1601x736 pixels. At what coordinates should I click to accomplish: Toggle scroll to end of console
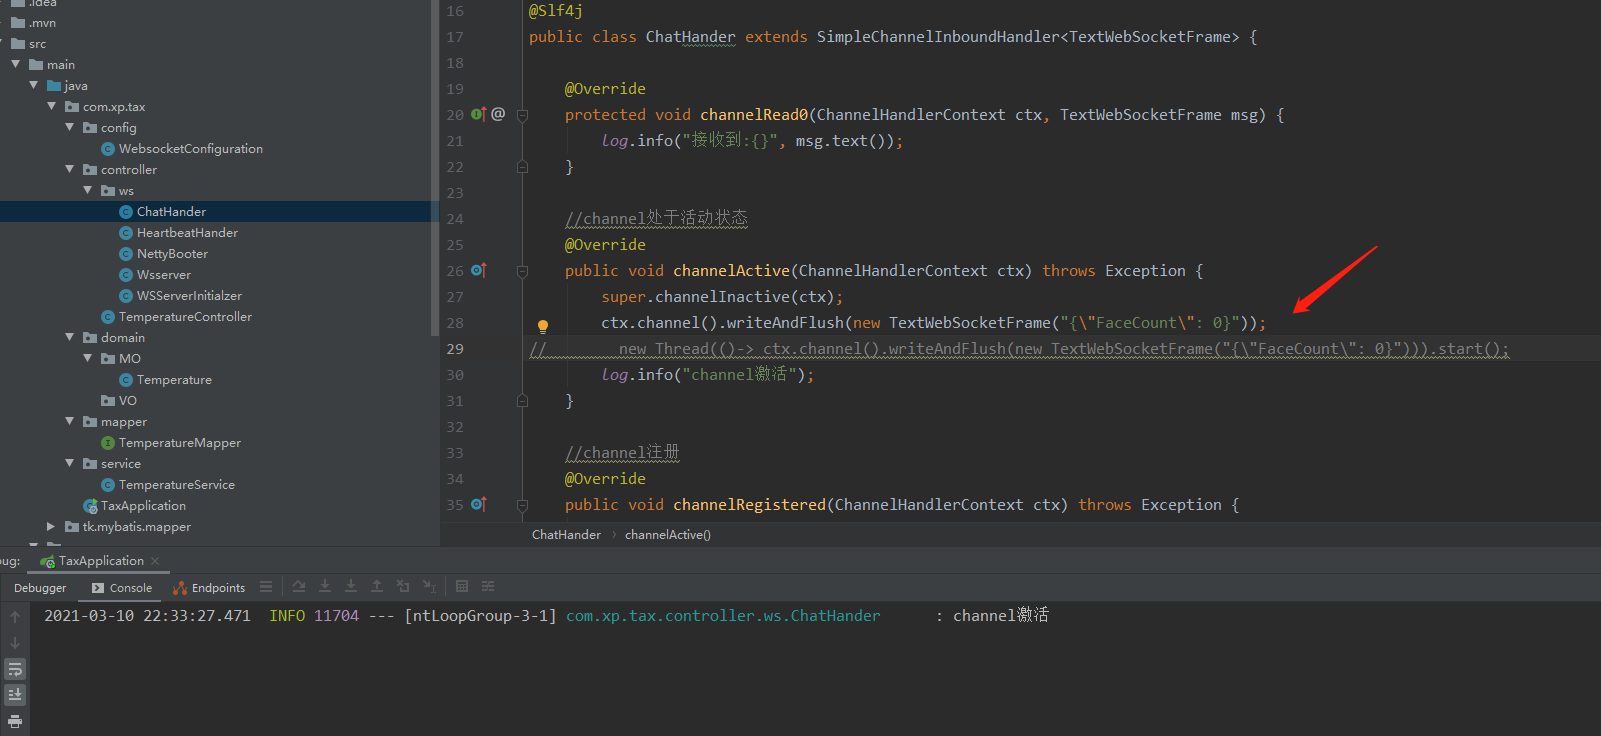(15, 695)
